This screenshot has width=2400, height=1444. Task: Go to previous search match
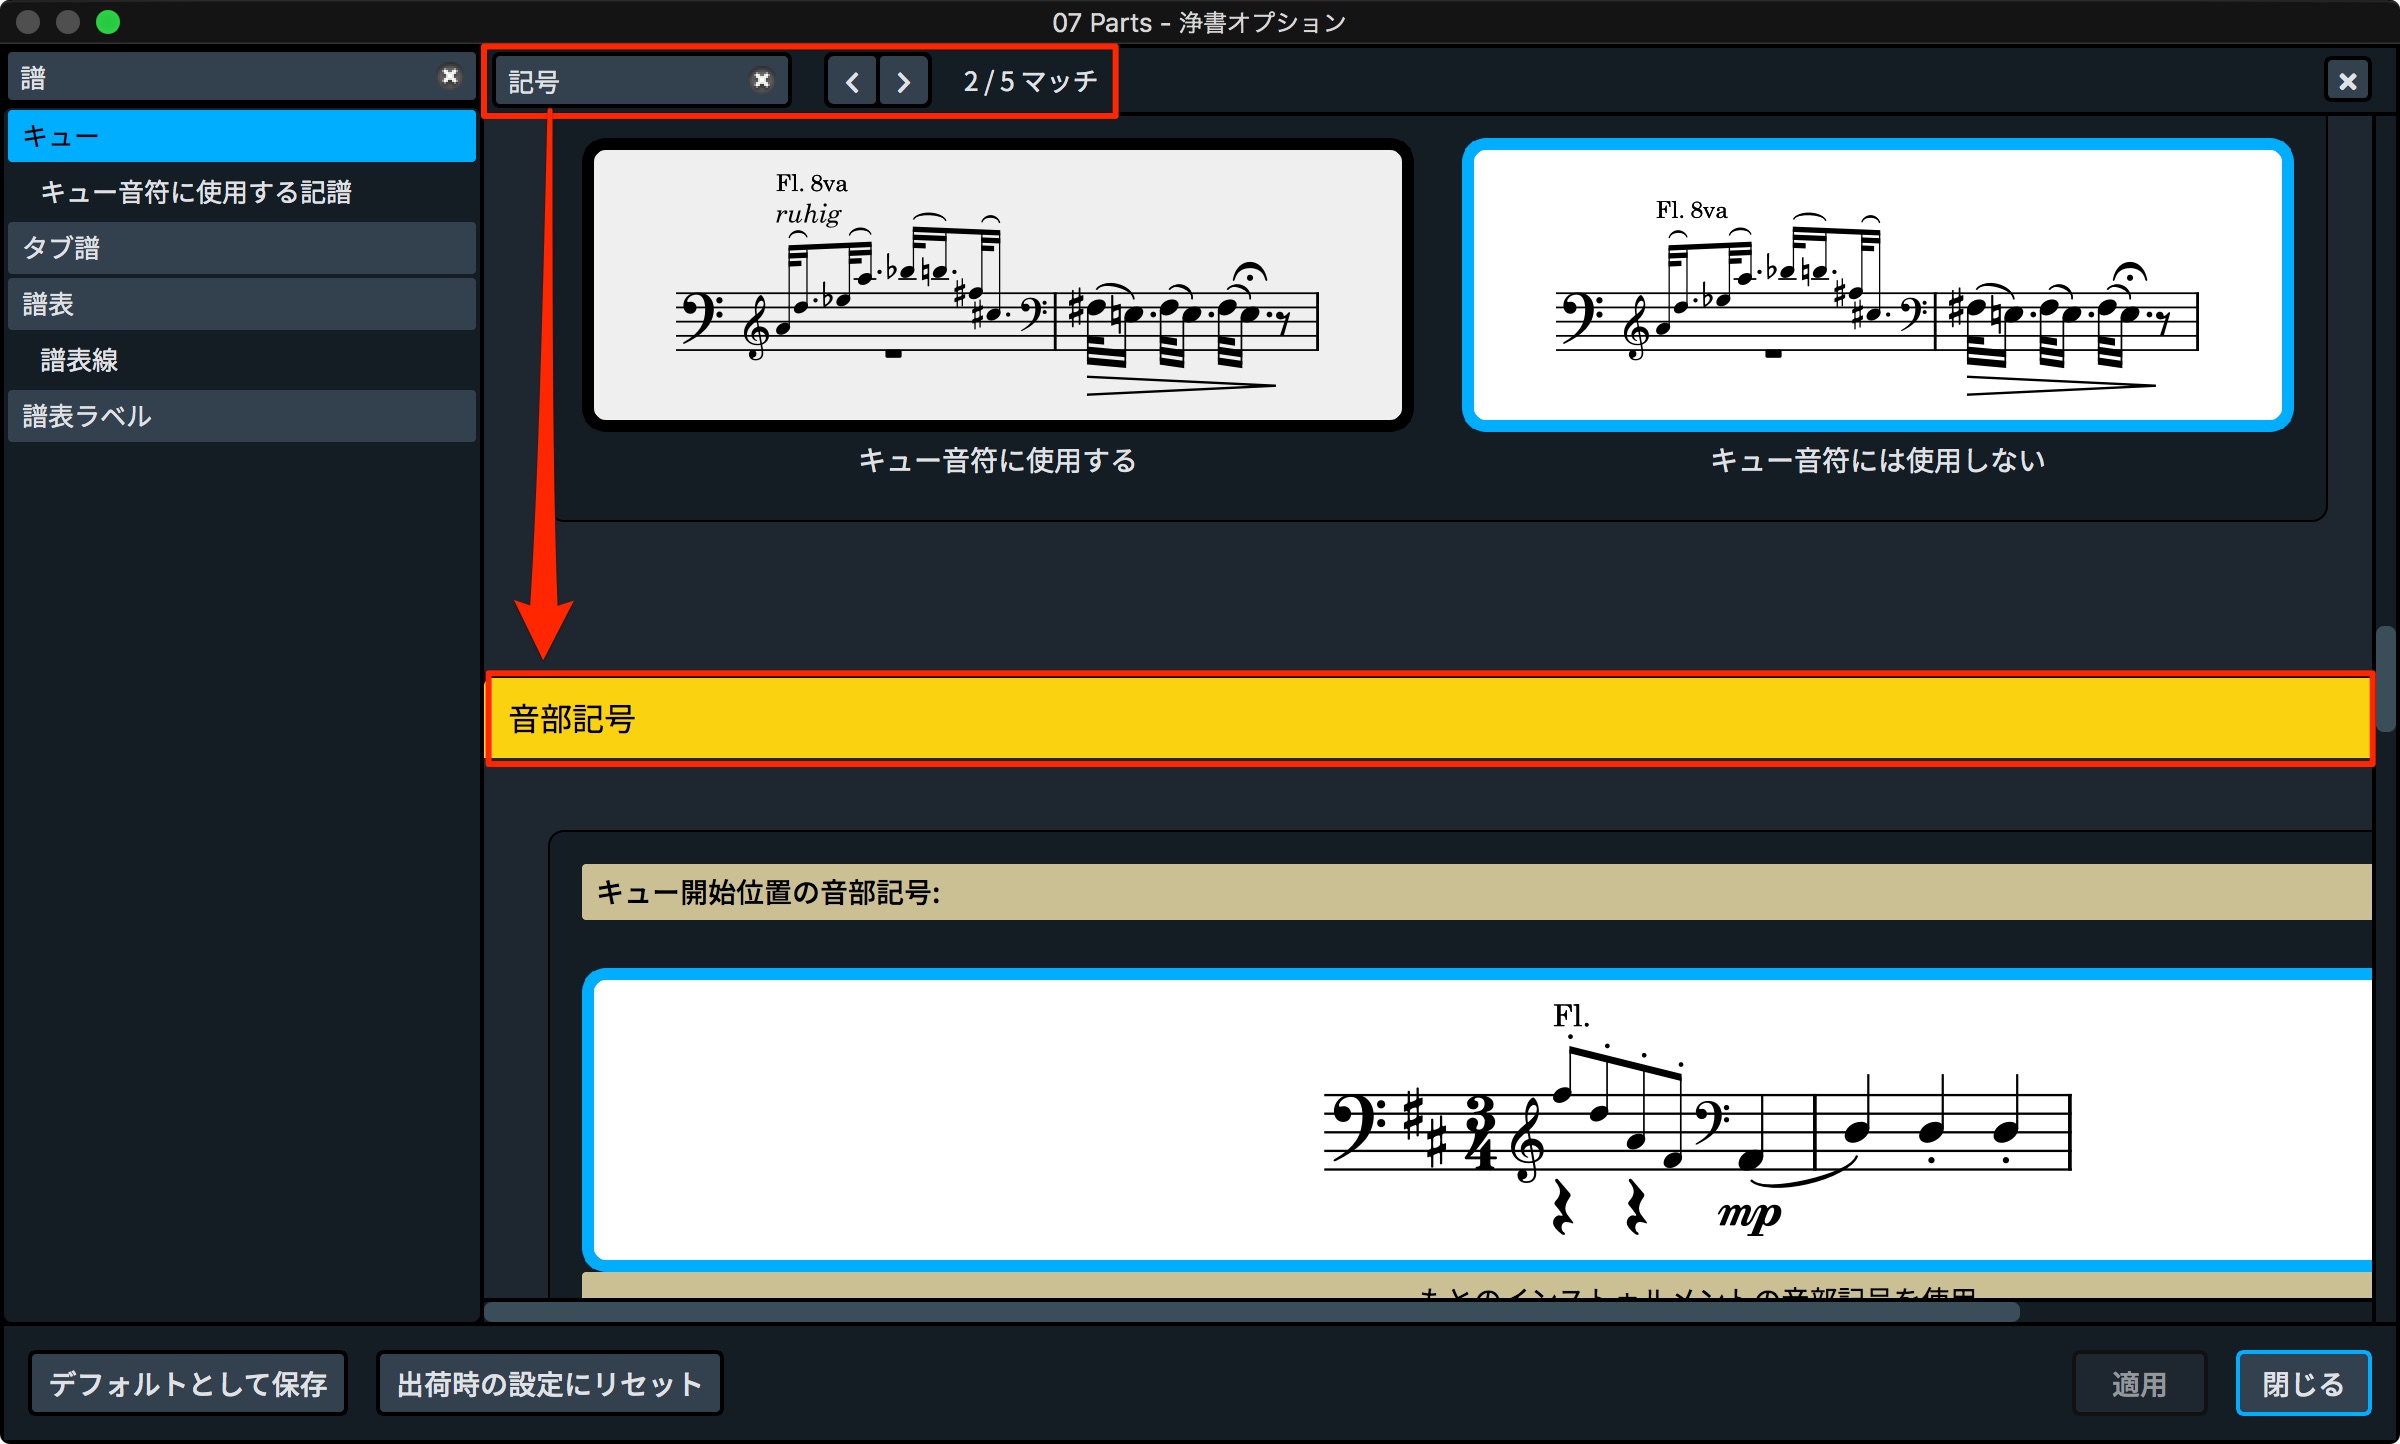852,82
